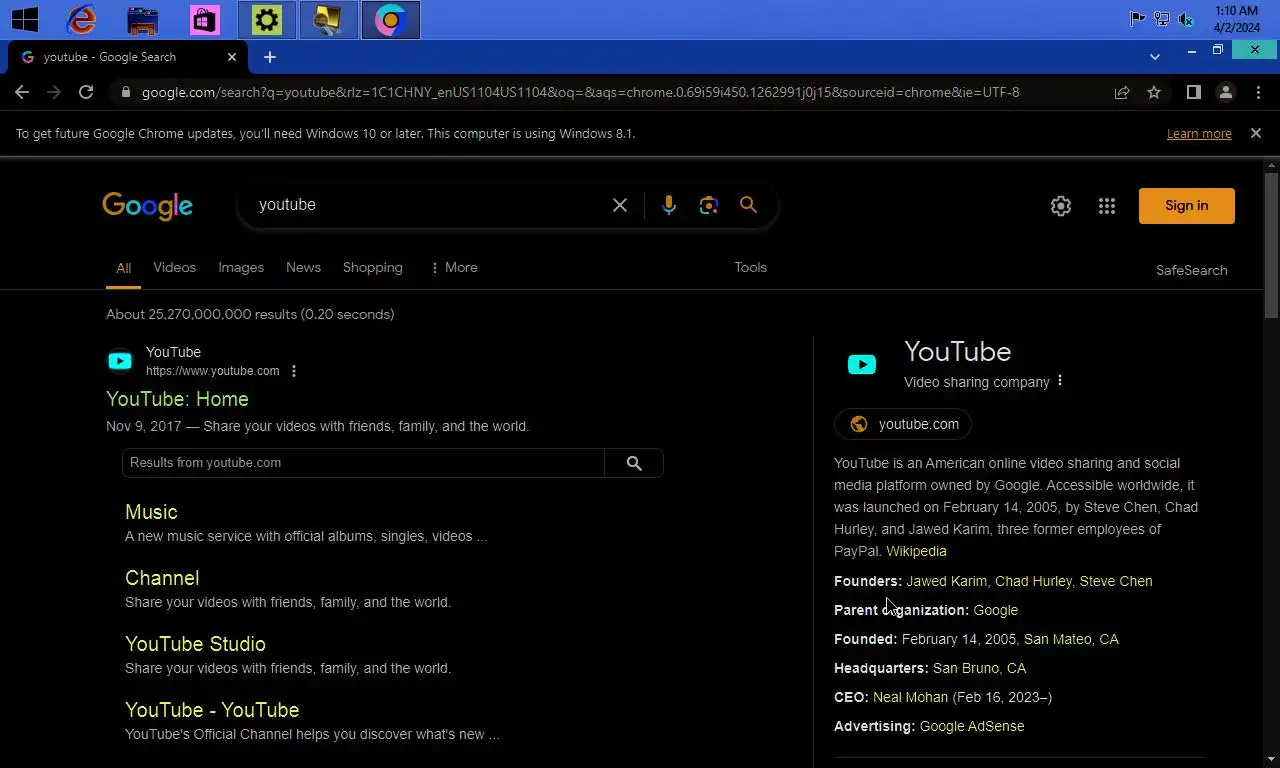Switch to Images results tab
1280x768 pixels.
click(241, 267)
